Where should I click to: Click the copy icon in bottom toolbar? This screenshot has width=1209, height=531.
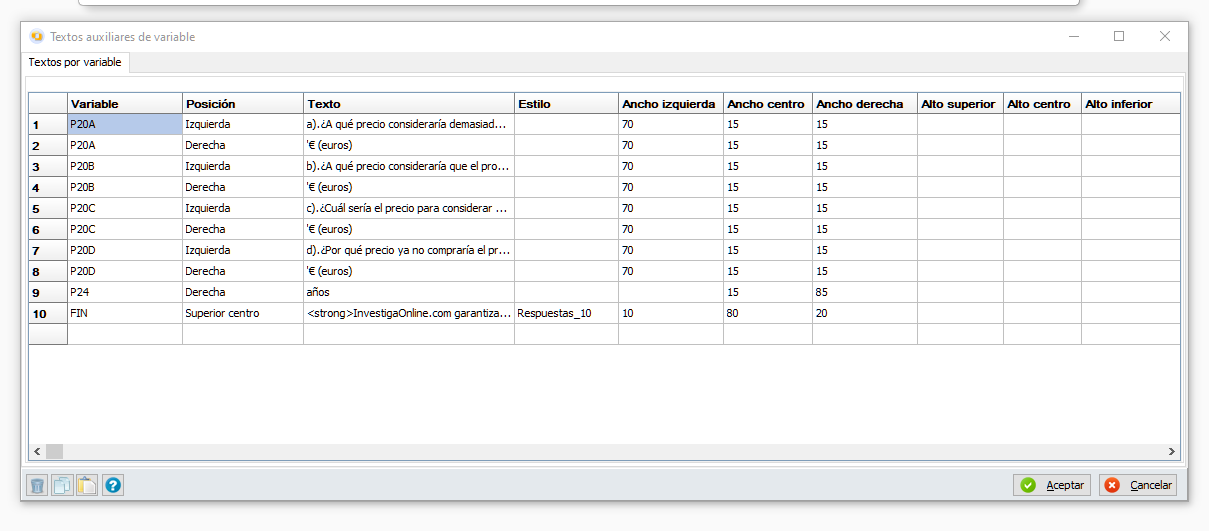(62, 486)
